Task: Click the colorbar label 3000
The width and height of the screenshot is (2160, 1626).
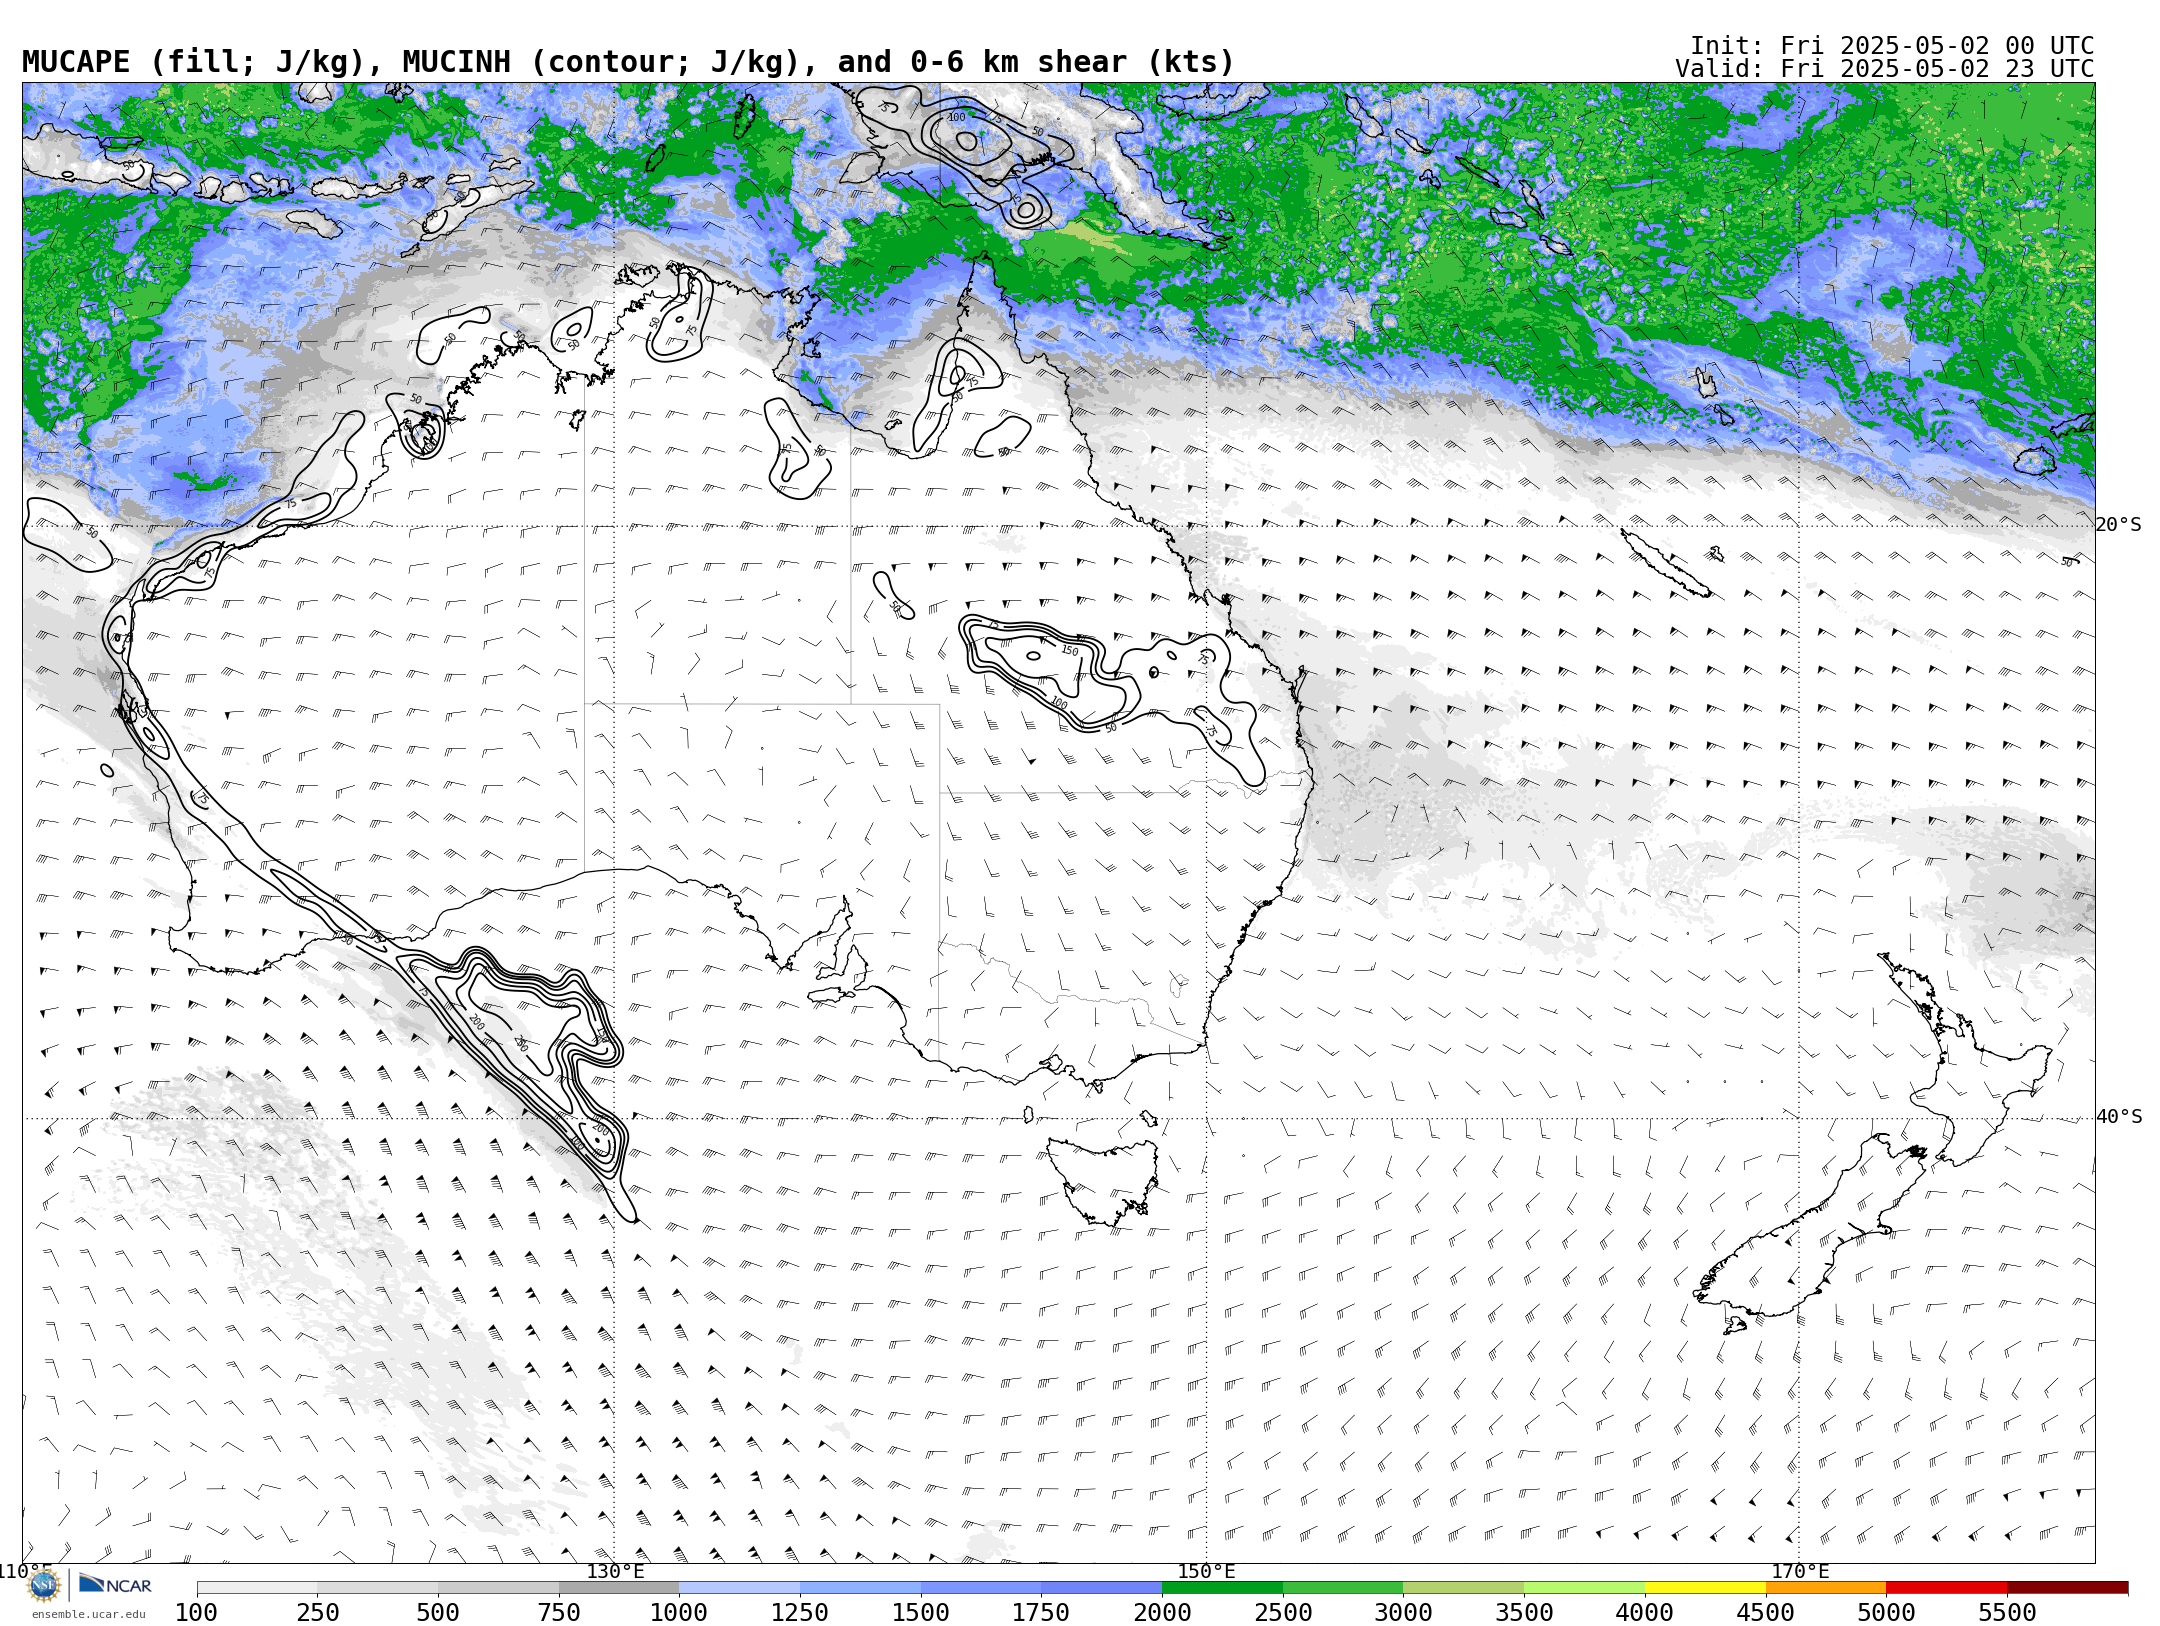Action: (x=1404, y=1612)
